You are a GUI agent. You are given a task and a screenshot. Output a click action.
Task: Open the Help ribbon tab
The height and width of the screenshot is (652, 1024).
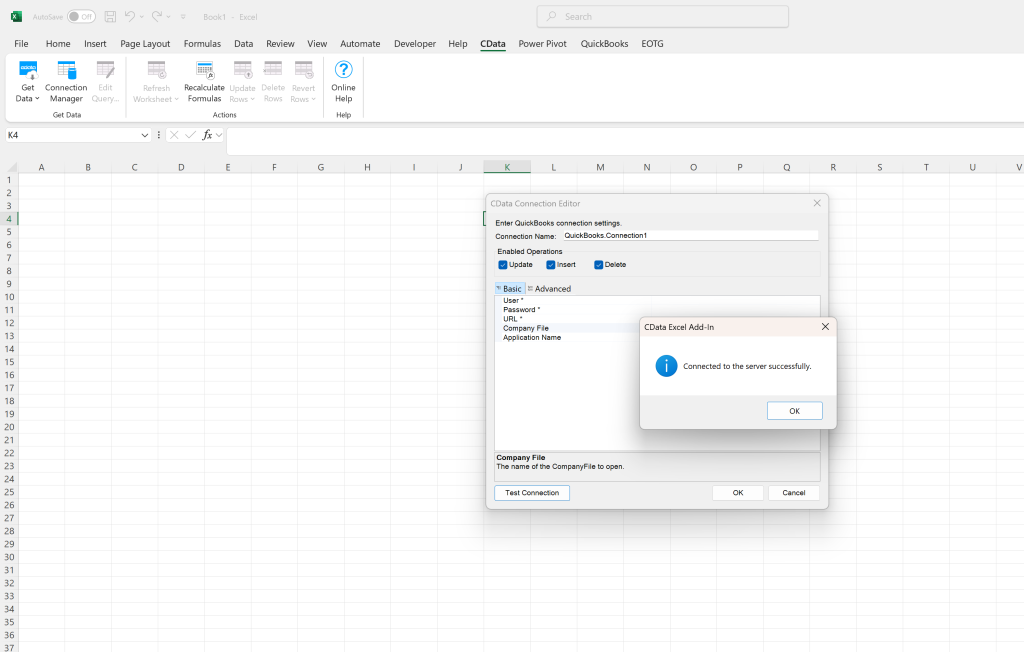tap(458, 44)
